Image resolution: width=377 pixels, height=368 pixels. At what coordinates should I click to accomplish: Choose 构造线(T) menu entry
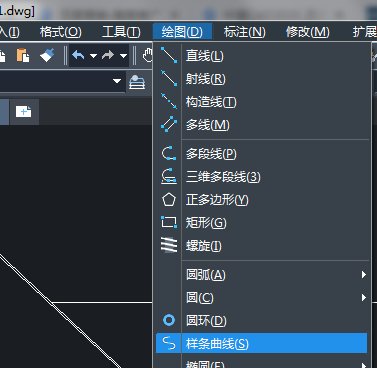click(x=262, y=101)
